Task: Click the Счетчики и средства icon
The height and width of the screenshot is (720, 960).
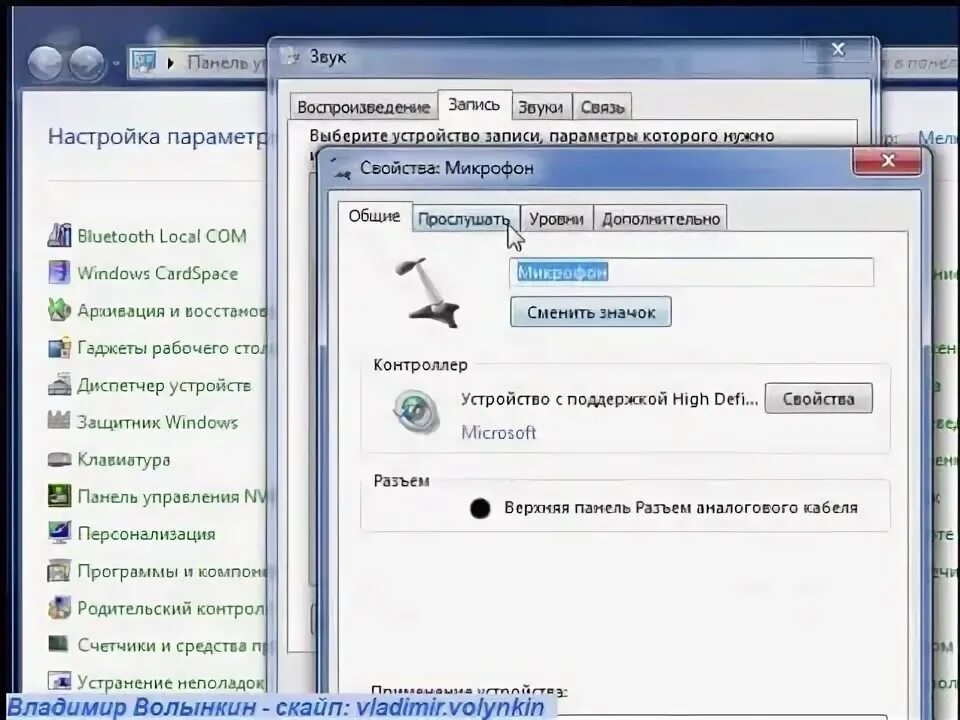Action: 59,644
